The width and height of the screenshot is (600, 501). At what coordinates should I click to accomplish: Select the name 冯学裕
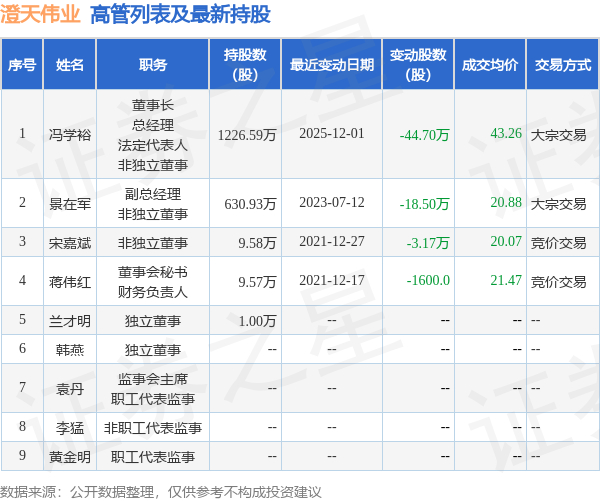click(x=70, y=135)
